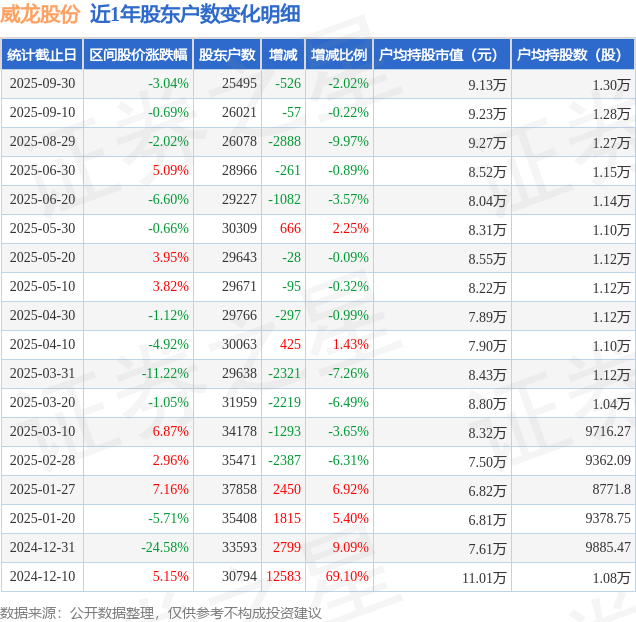Image resolution: width=636 pixels, height=622 pixels.
Task: Select the 69.10% change ratio cell
Action: tap(348, 577)
